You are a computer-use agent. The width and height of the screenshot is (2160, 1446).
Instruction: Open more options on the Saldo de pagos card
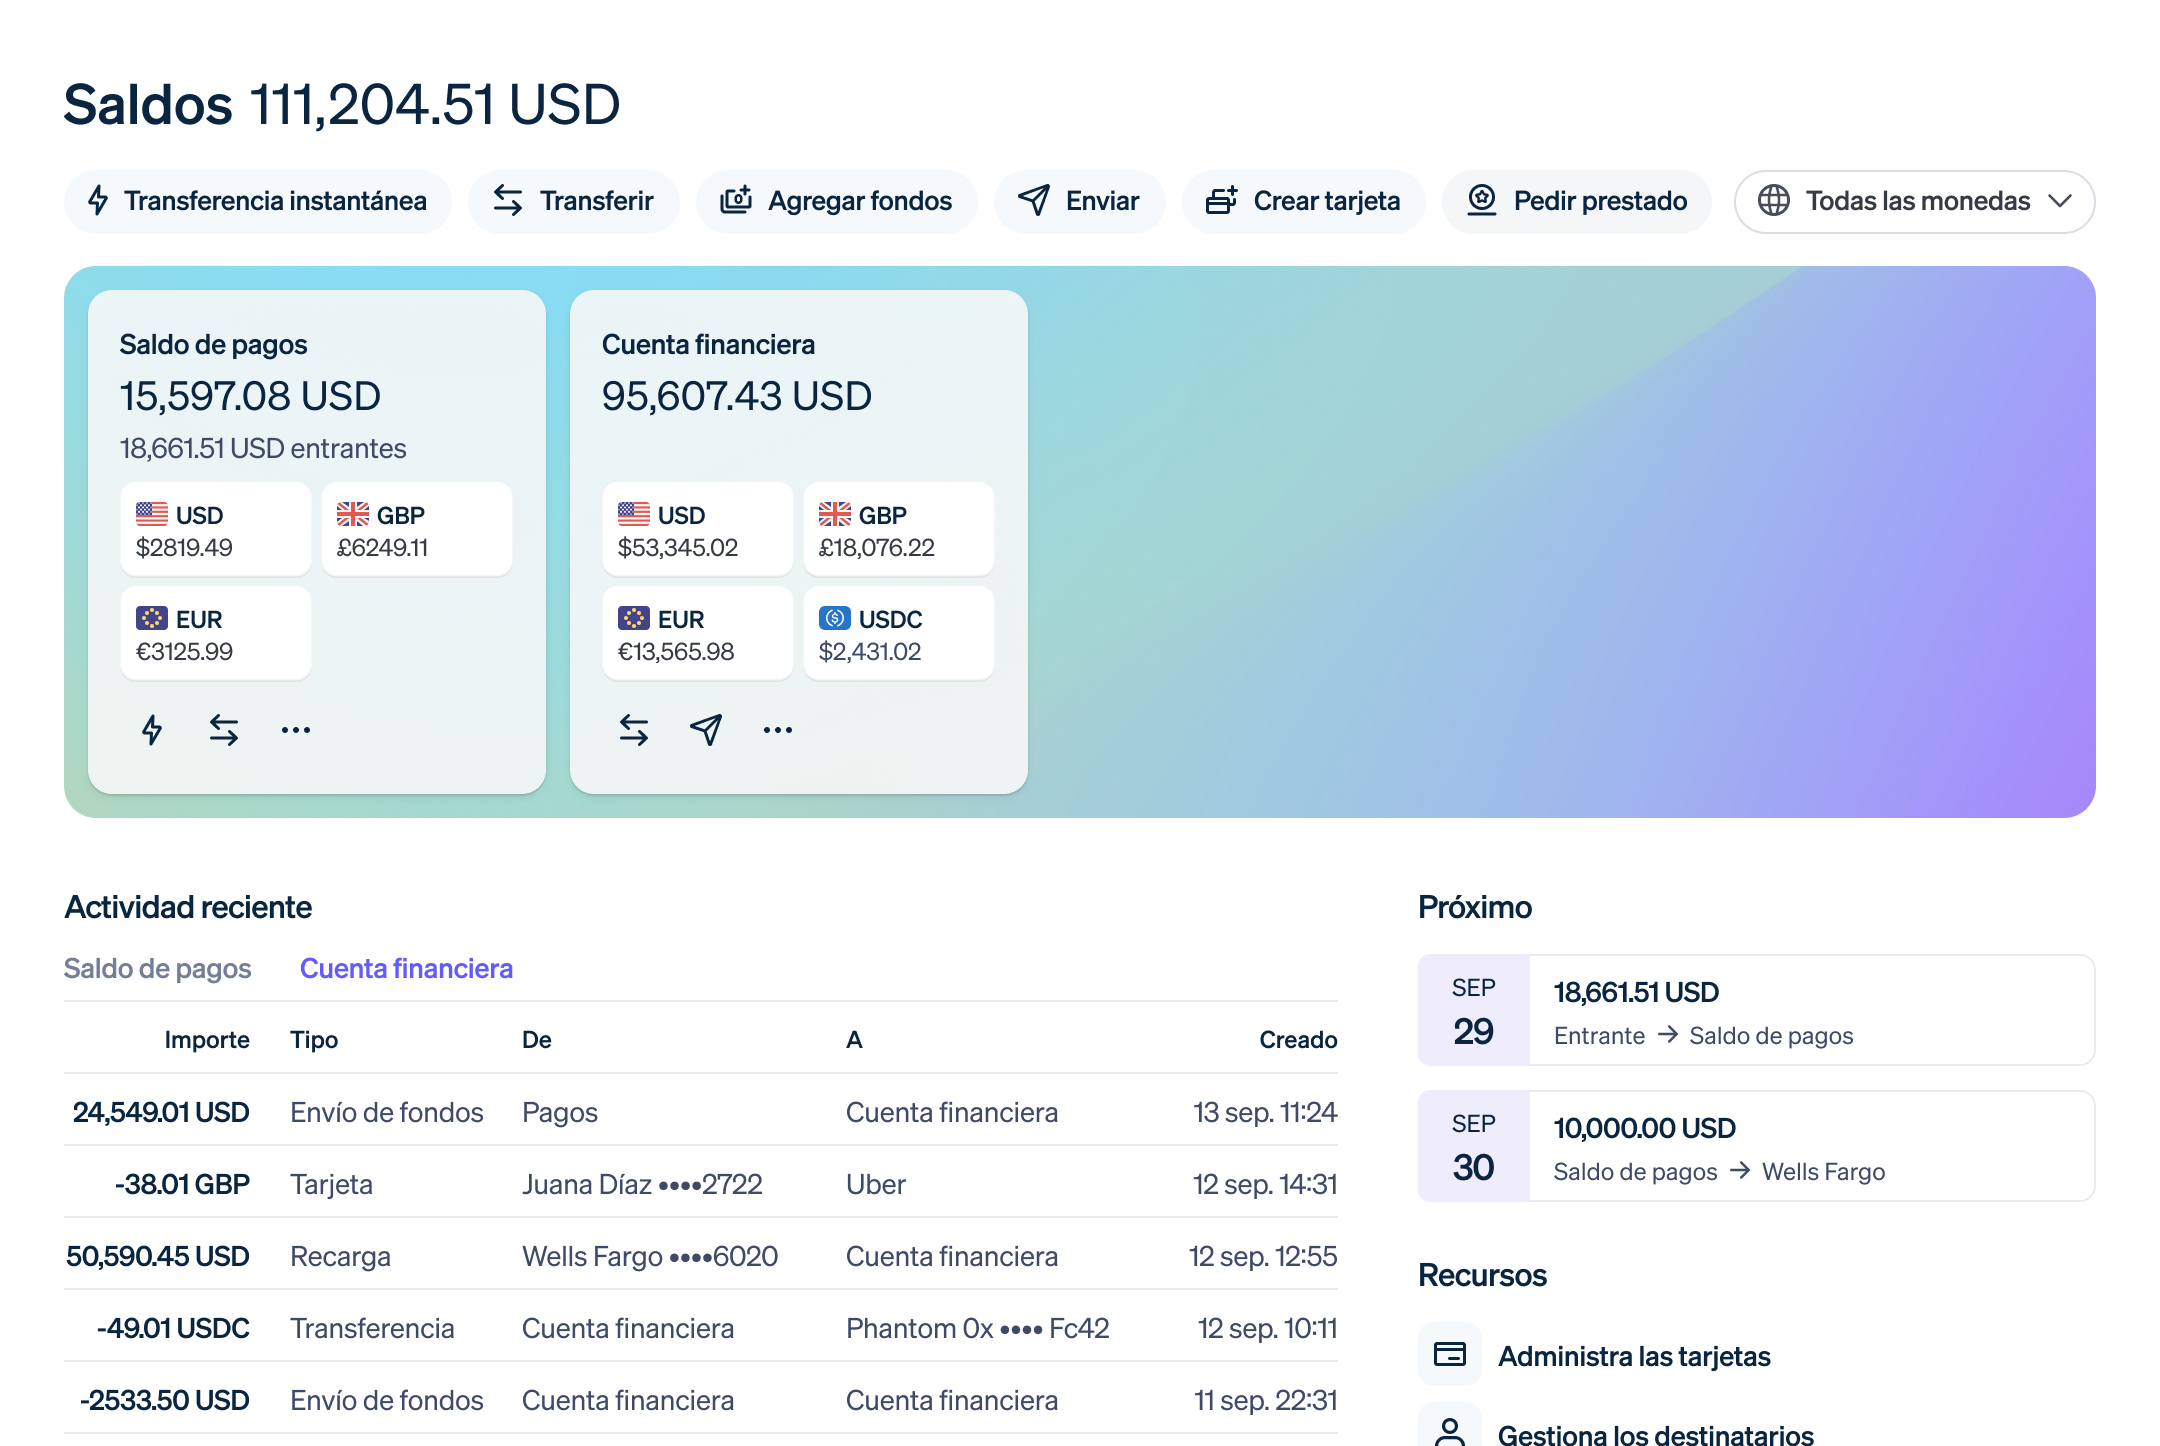[x=295, y=729]
